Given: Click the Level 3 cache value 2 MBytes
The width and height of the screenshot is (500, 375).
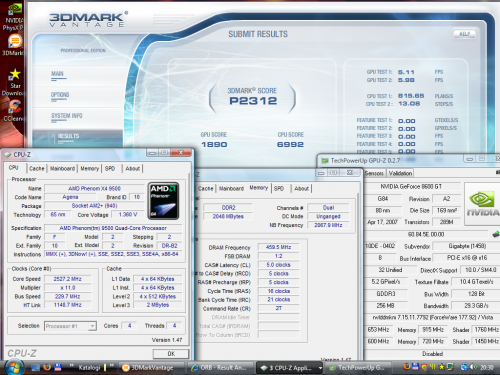Looking at the screenshot, I should point(158,305).
